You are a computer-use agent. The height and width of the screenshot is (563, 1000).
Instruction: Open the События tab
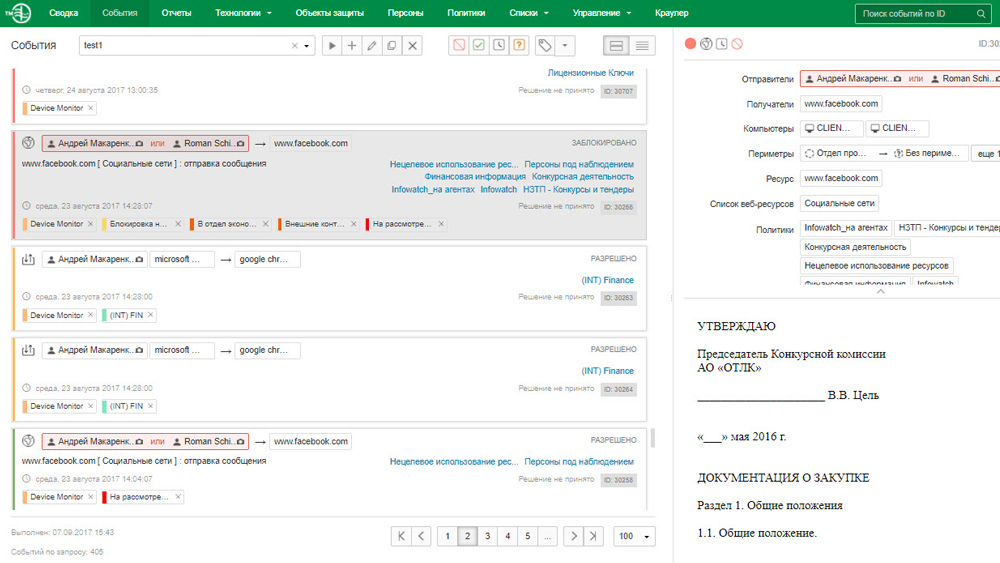[x=120, y=13]
